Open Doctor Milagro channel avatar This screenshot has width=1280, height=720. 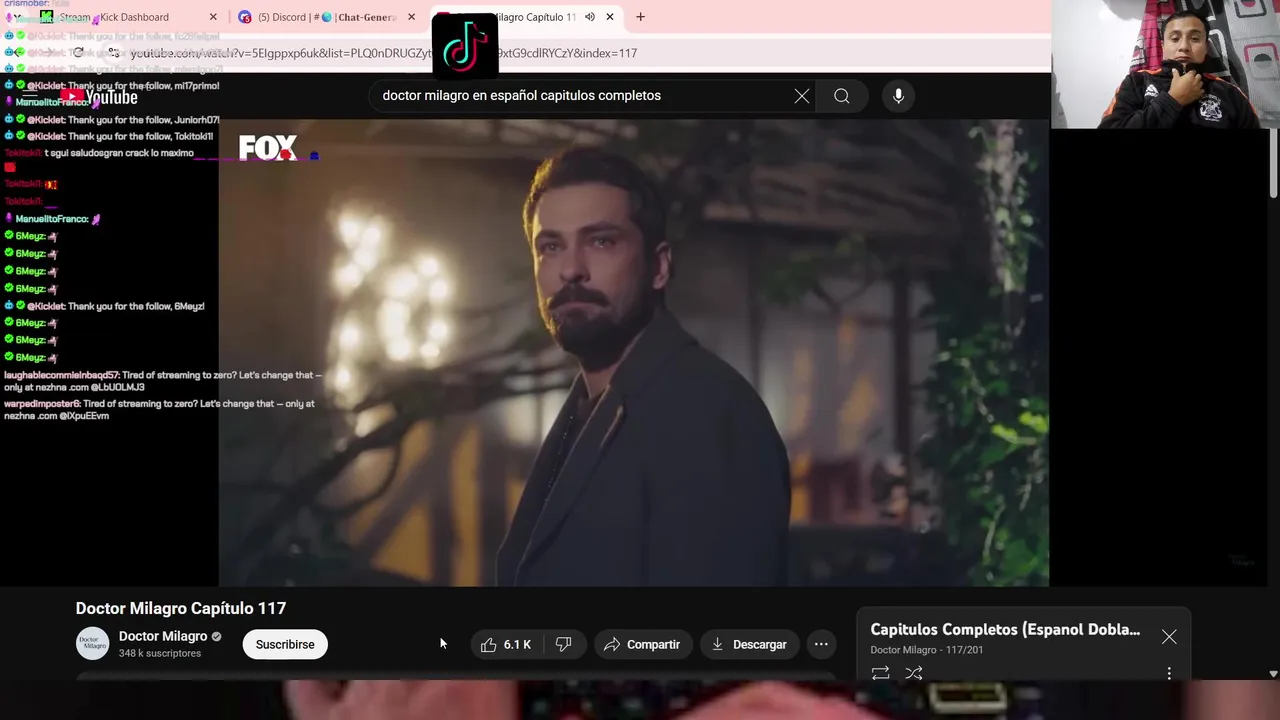93,644
